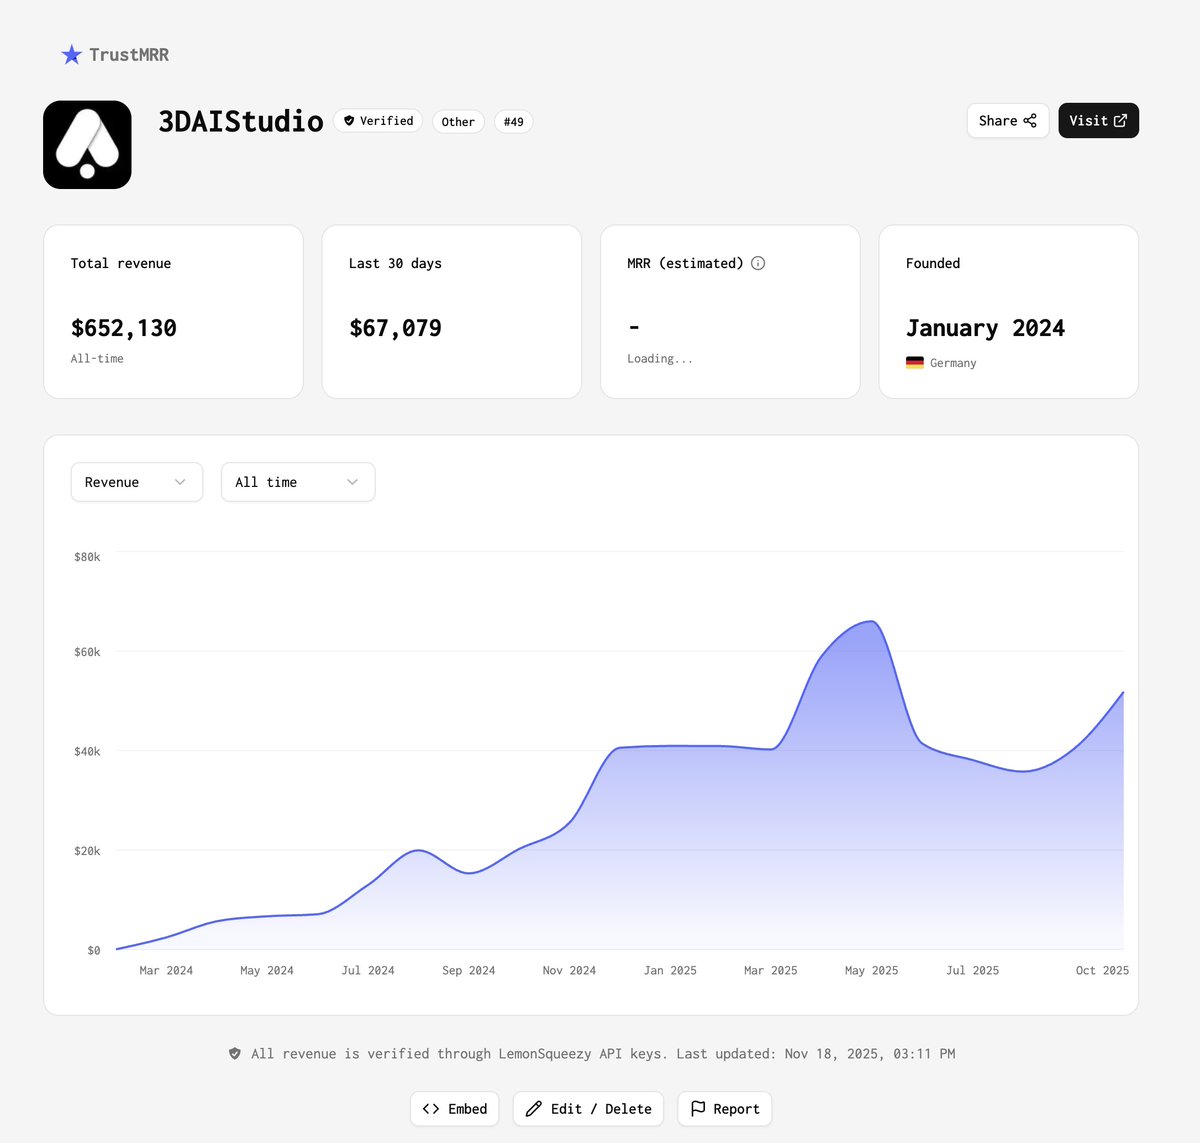The image size is (1200, 1143).
Task: Click the $20k y-axis label
Action: point(87,851)
